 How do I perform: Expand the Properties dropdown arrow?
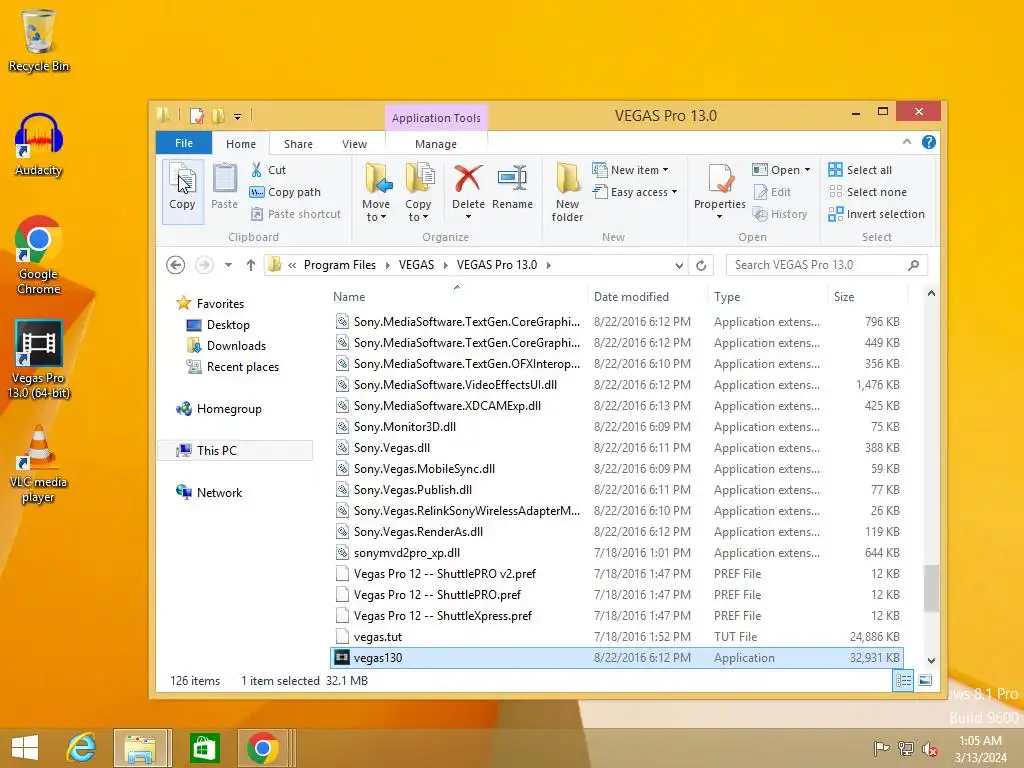(720, 217)
